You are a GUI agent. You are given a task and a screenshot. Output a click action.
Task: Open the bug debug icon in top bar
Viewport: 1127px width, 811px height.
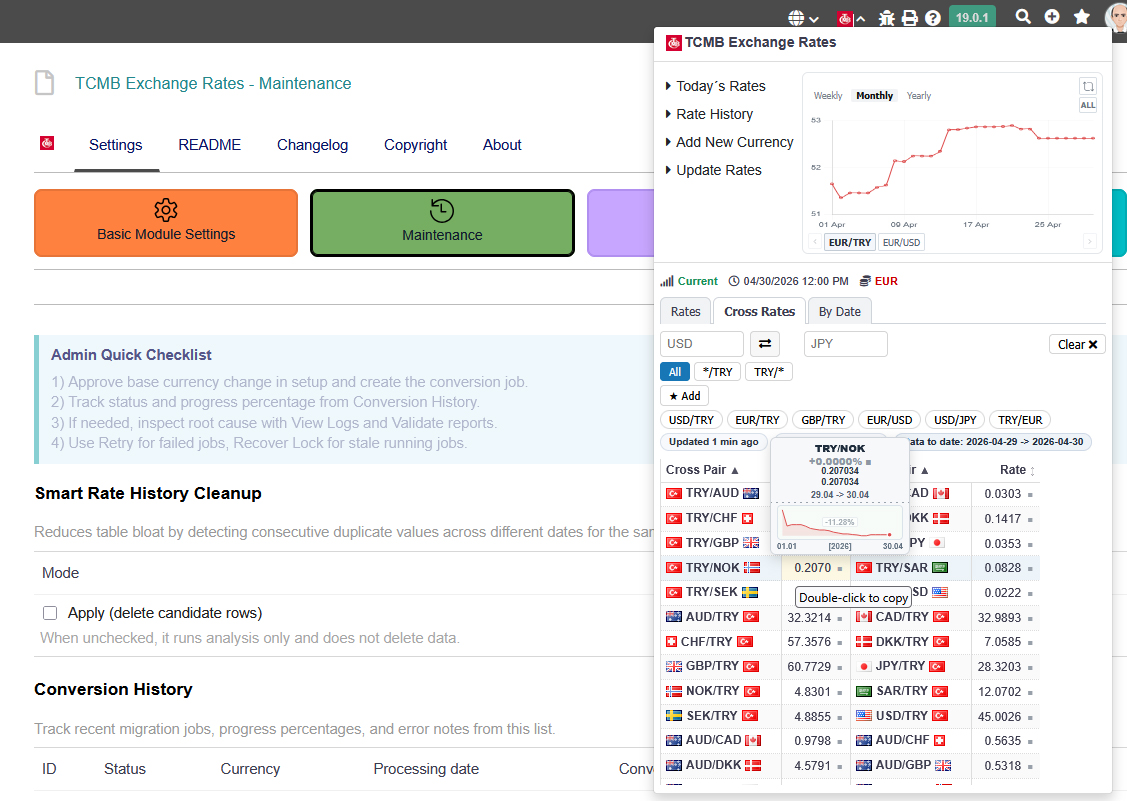(887, 18)
